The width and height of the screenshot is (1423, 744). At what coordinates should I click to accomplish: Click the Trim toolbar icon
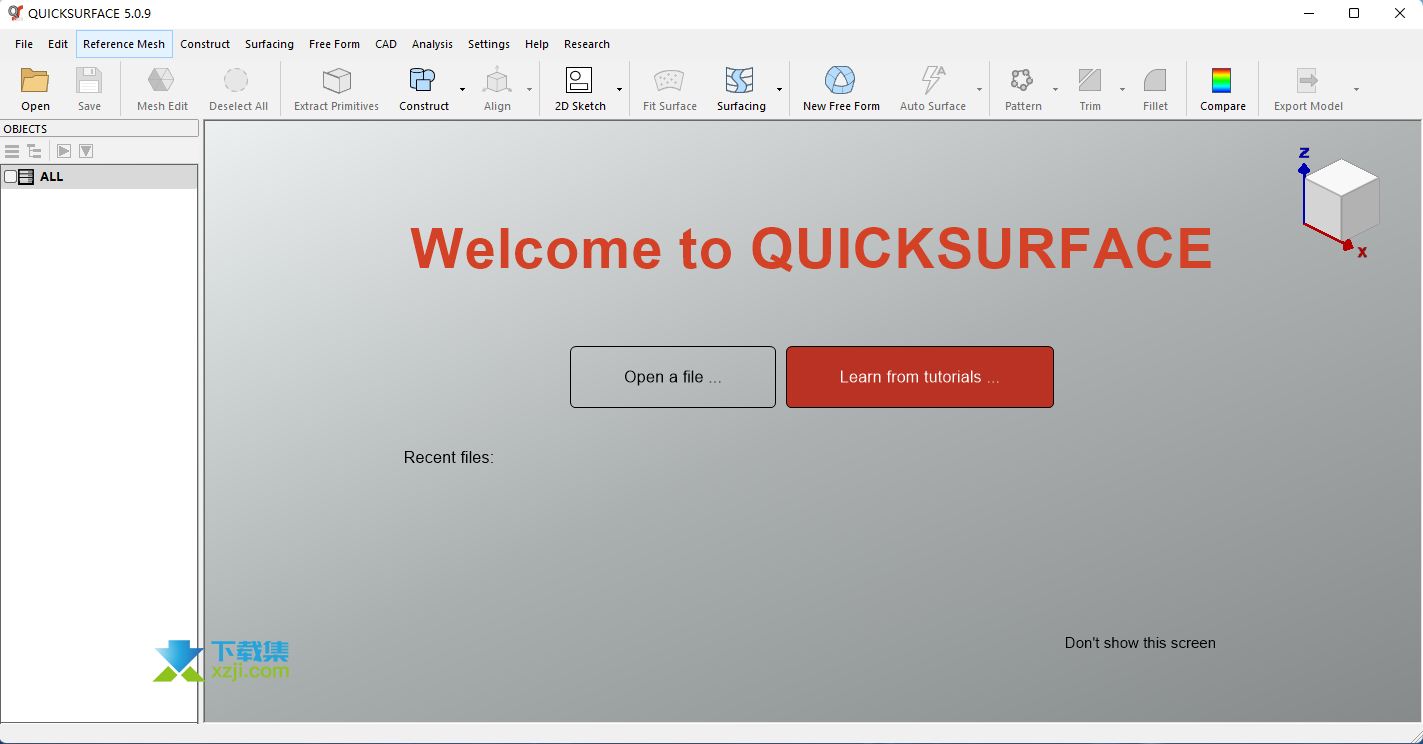[x=1090, y=81]
